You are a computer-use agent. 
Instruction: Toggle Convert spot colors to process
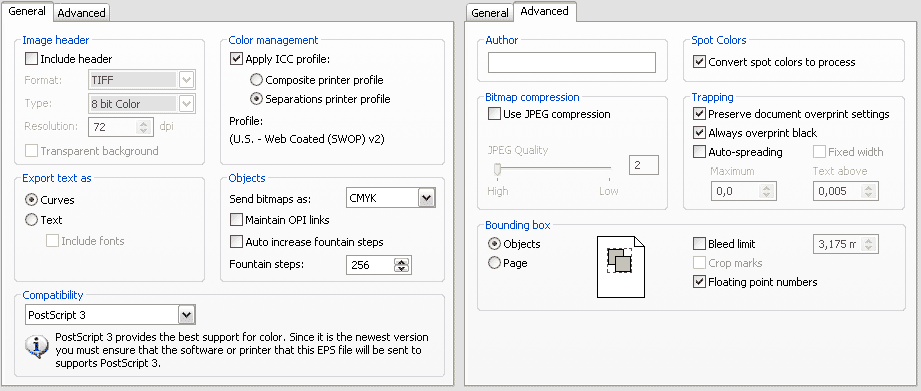(x=699, y=62)
